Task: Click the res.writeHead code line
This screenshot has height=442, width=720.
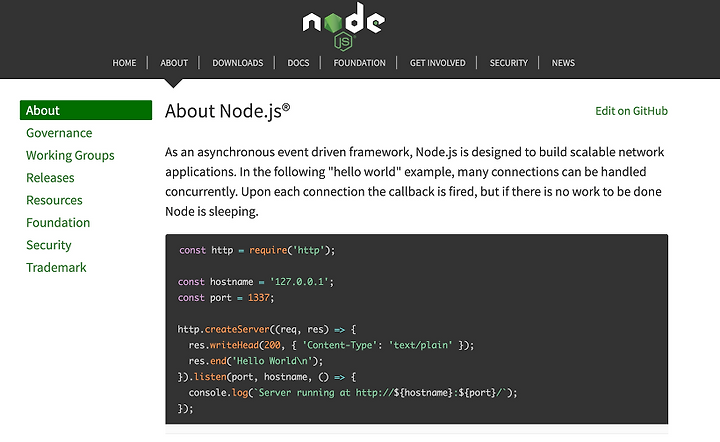Action: pos(331,345)
